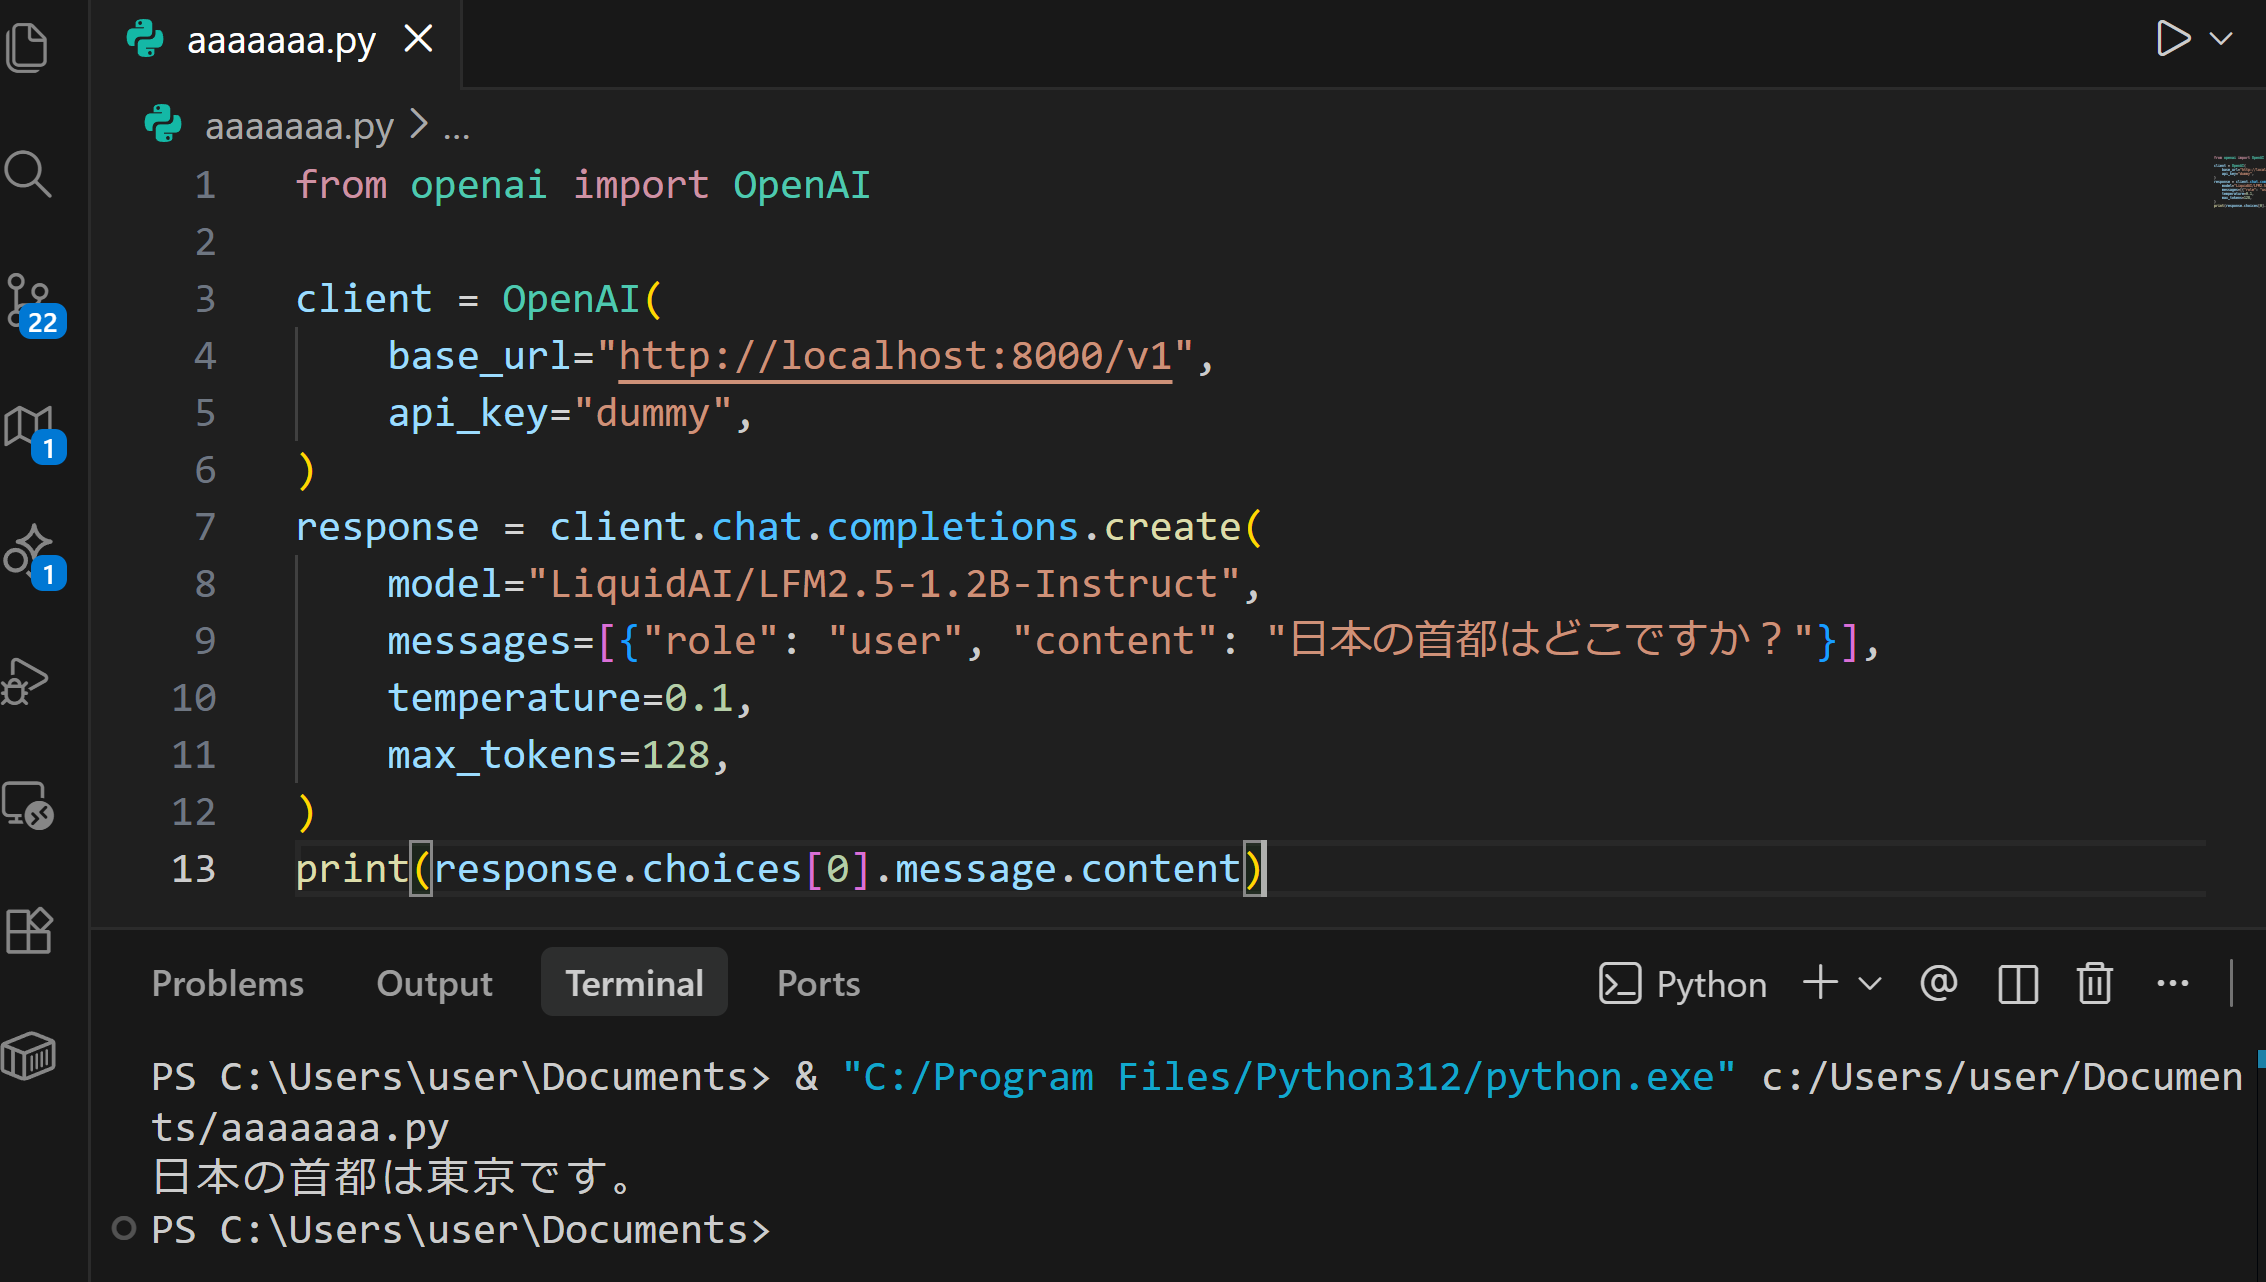
Task: Kill terminal with trash icon
Action: tap(2094, 984)
